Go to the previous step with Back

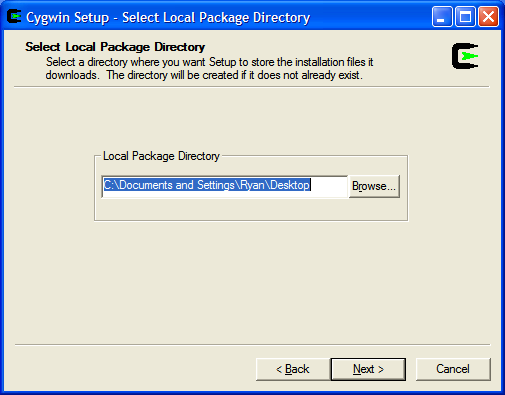tap(293, 369)
